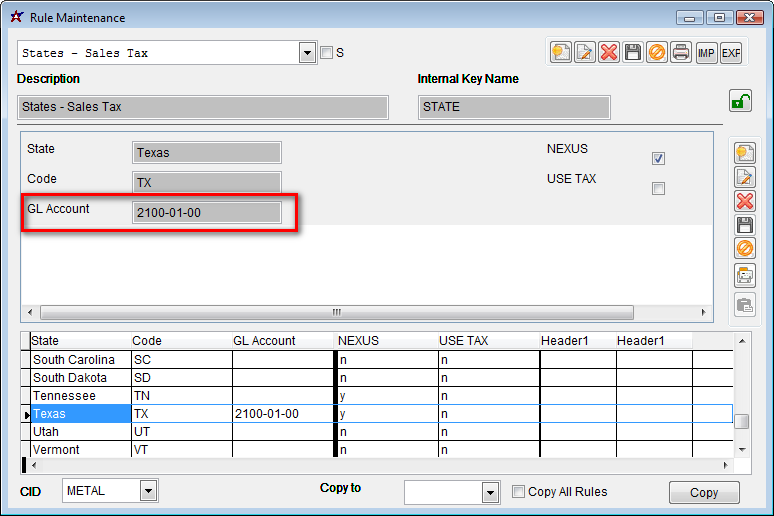Click the EXP export button in top toolbar
Image resolution: width=774 pixels, height=516 pixels.
731,52
